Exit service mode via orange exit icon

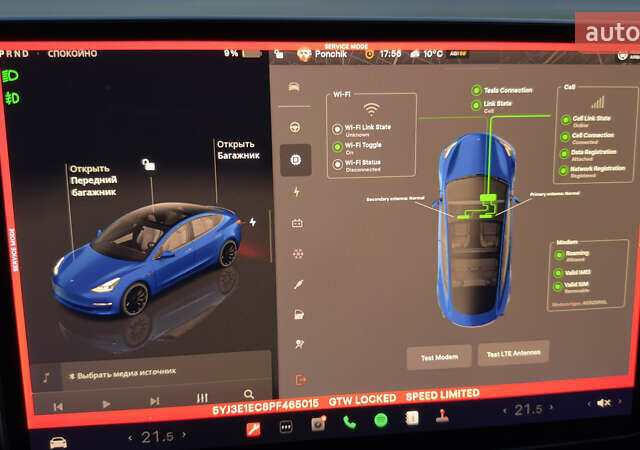click(300, 380)
